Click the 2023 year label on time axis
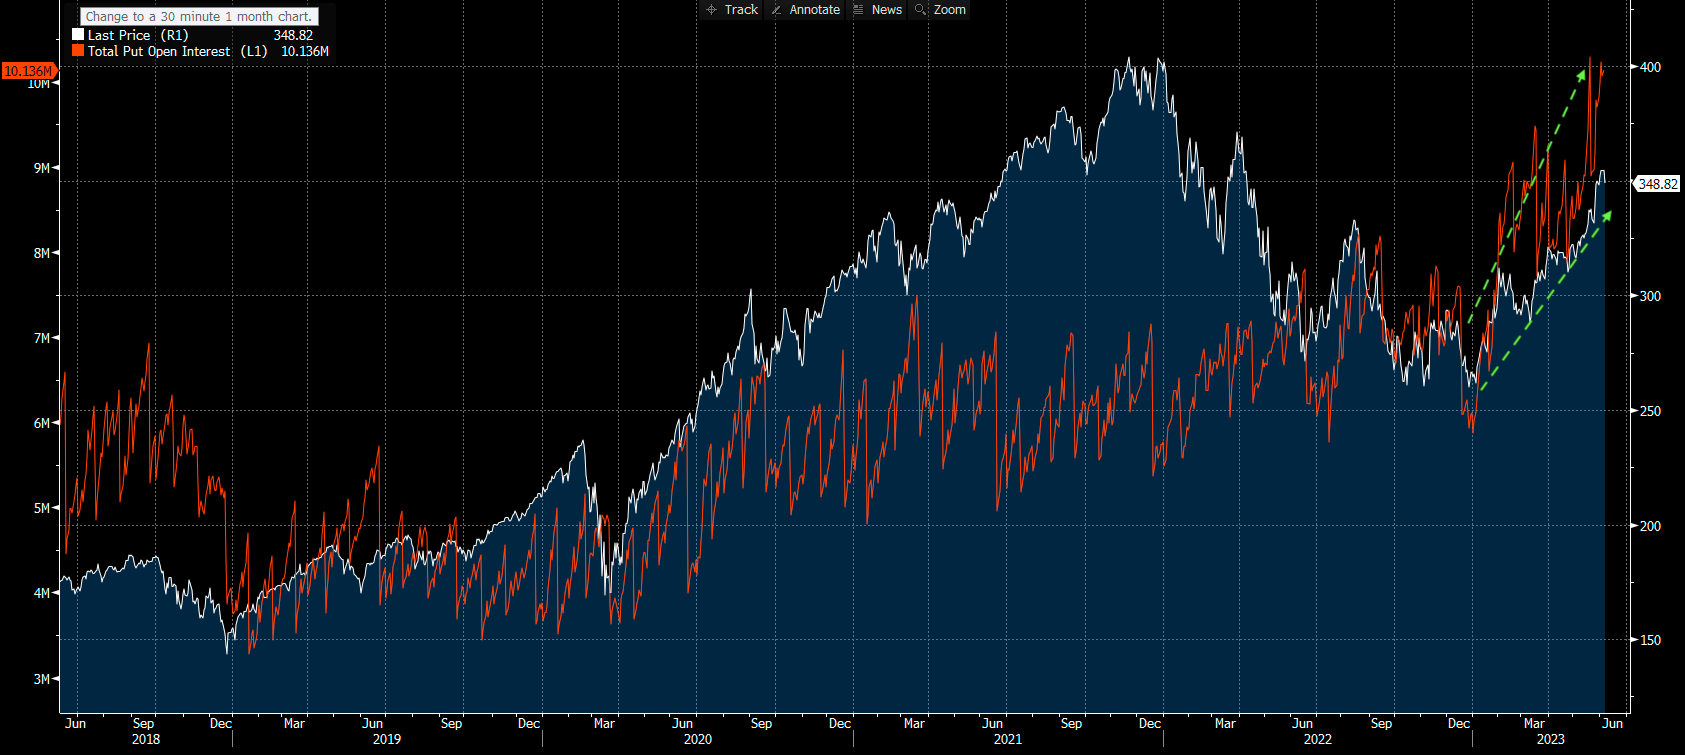This screenshot has height=755, width=1685. (1550, 739)
